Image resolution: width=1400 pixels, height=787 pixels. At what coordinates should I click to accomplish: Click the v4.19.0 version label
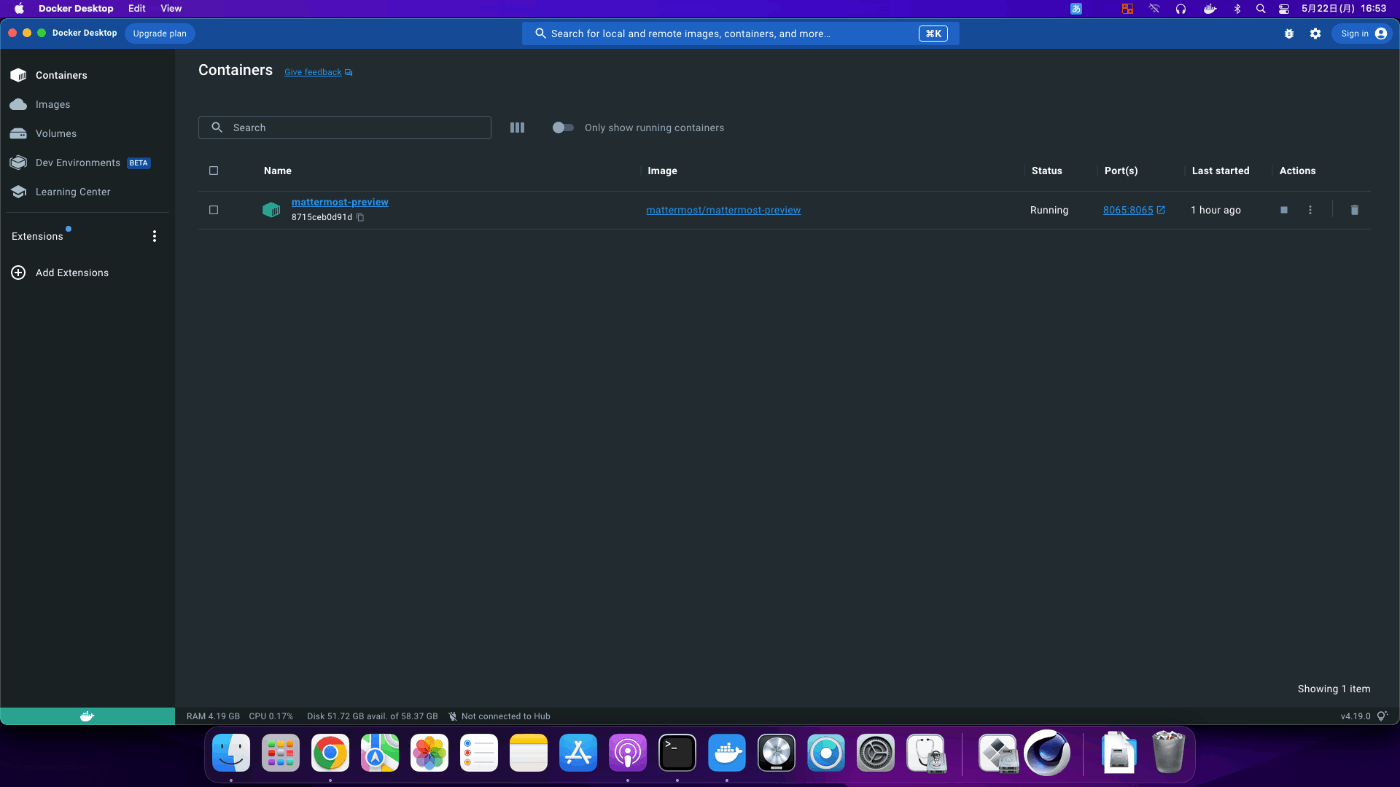pyautogui.click(x=1356, y=716)
